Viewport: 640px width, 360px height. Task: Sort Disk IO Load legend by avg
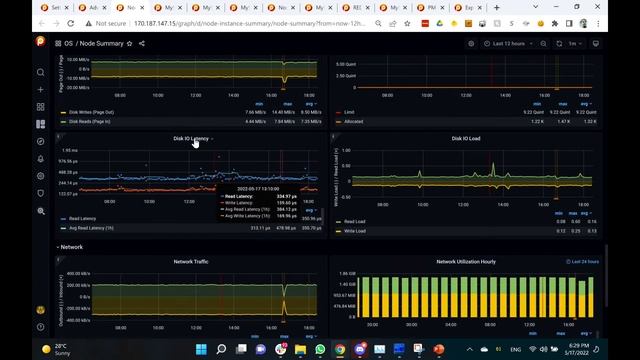pos(585,213)
